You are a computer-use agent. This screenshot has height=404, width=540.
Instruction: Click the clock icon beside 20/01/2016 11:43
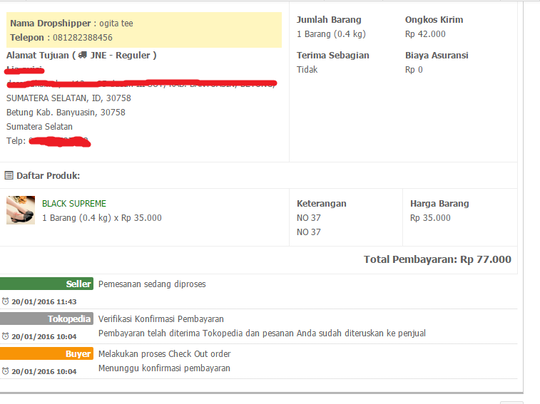(5, 301)
